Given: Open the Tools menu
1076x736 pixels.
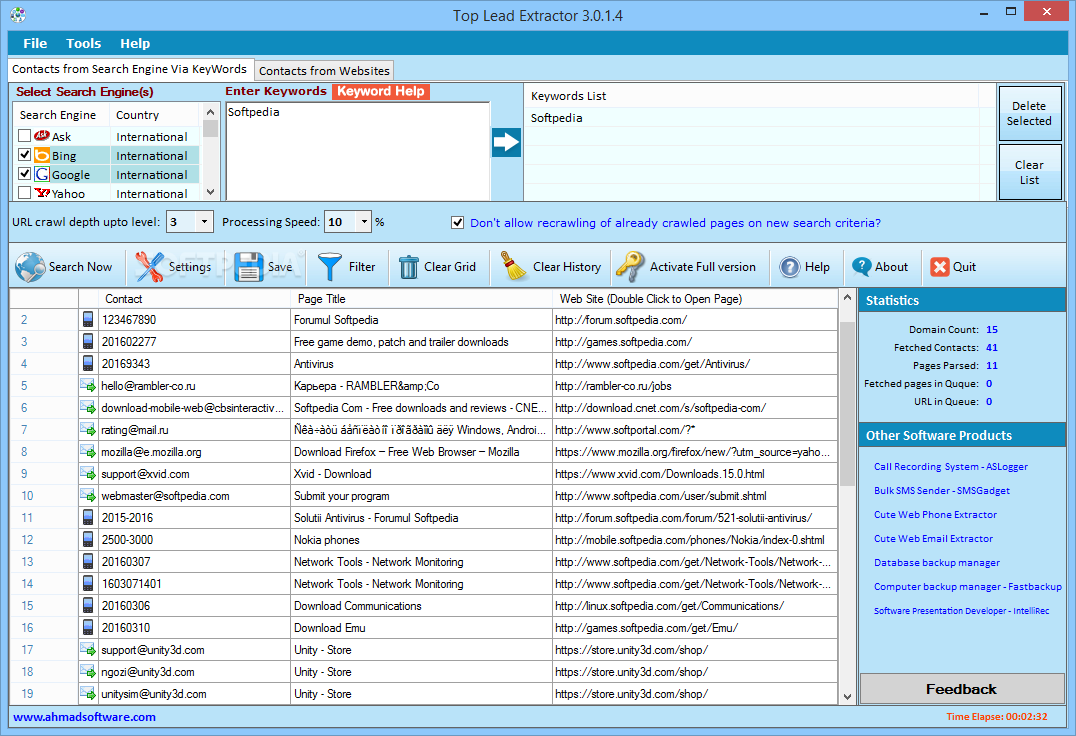Looking at the screenshot, I should 84,43.
